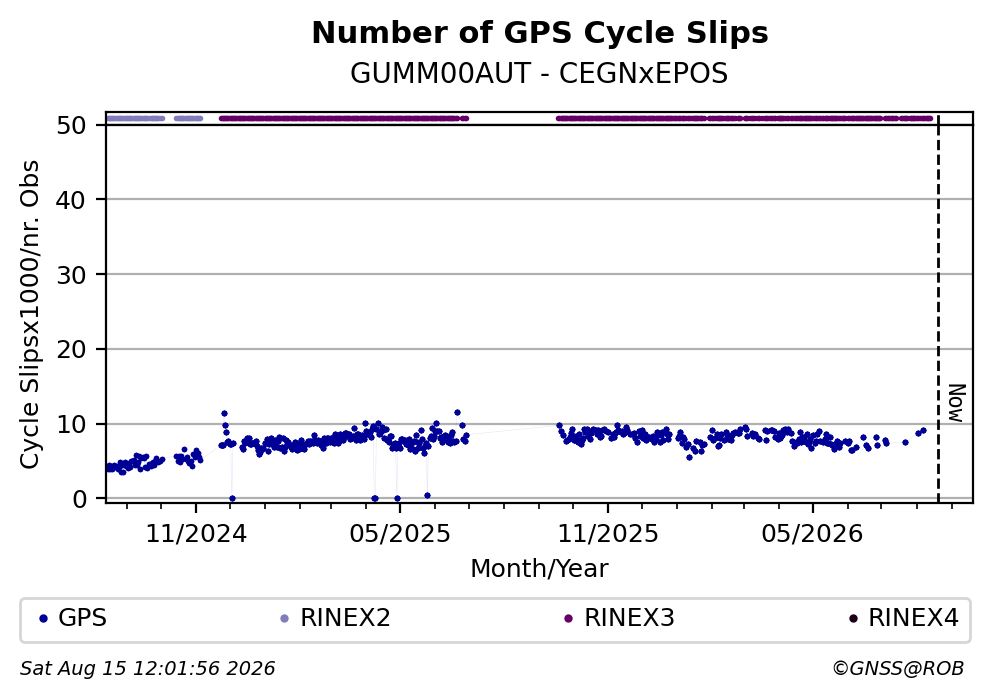Screen dimensions: 992x699
Task: Select the 'RINEX2' legend label
Action: pos(345,618)
